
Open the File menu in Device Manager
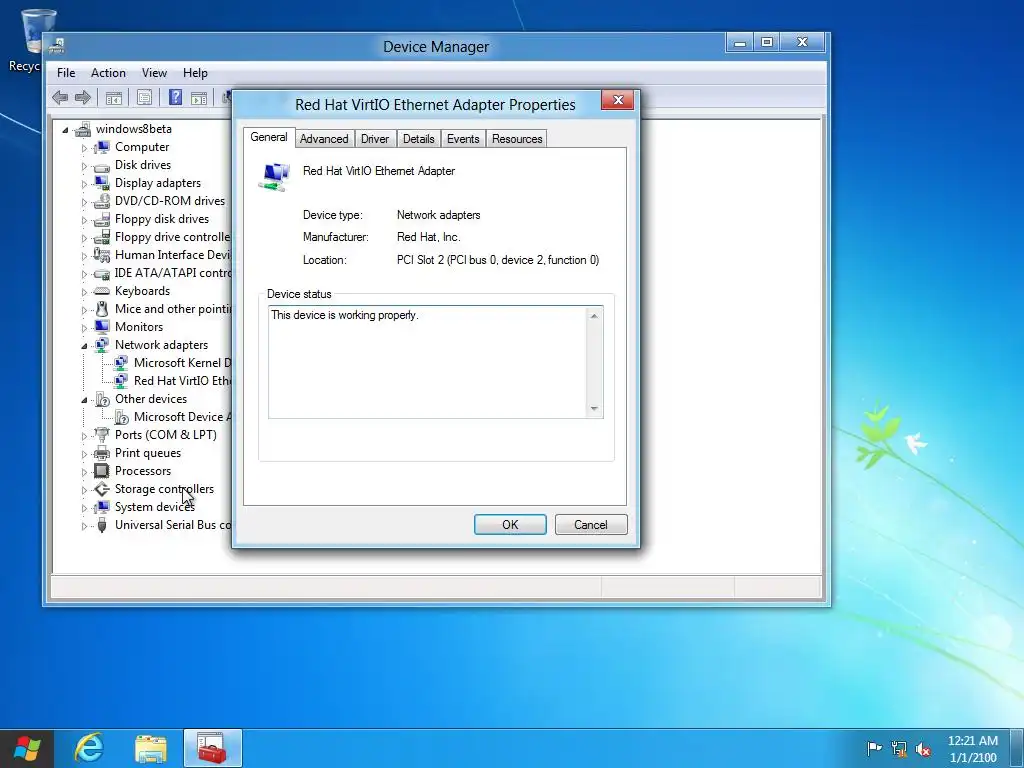pos(66,73)
